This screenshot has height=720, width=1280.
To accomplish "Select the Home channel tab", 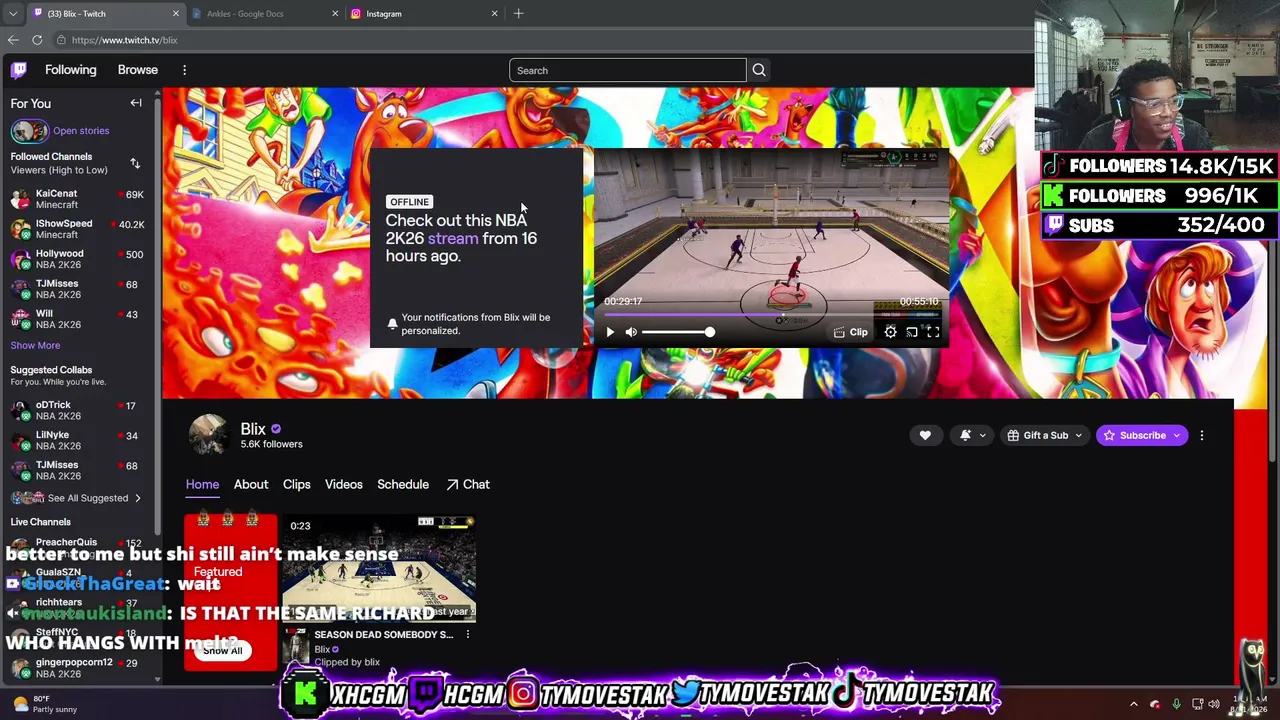I will 202,484.
